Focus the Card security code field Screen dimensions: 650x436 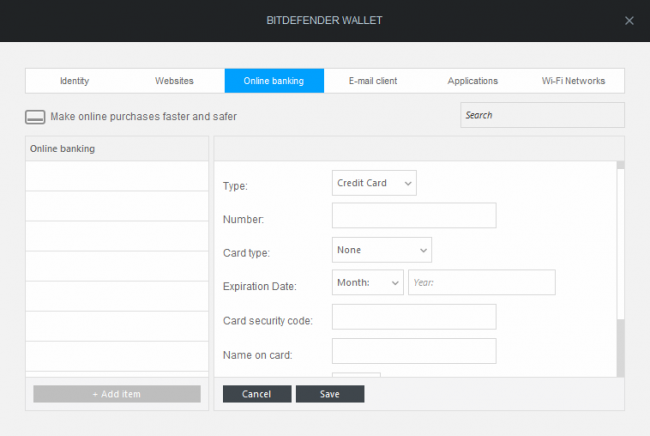coord(414,317)
